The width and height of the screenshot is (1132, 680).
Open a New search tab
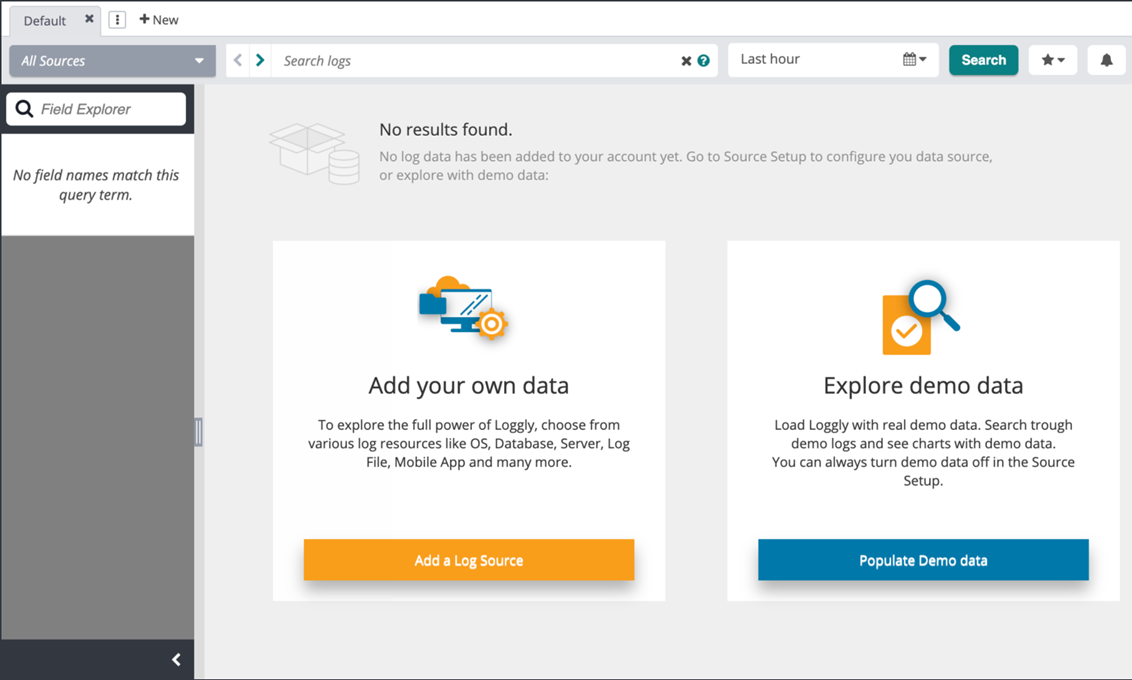(x=159, y=20)
